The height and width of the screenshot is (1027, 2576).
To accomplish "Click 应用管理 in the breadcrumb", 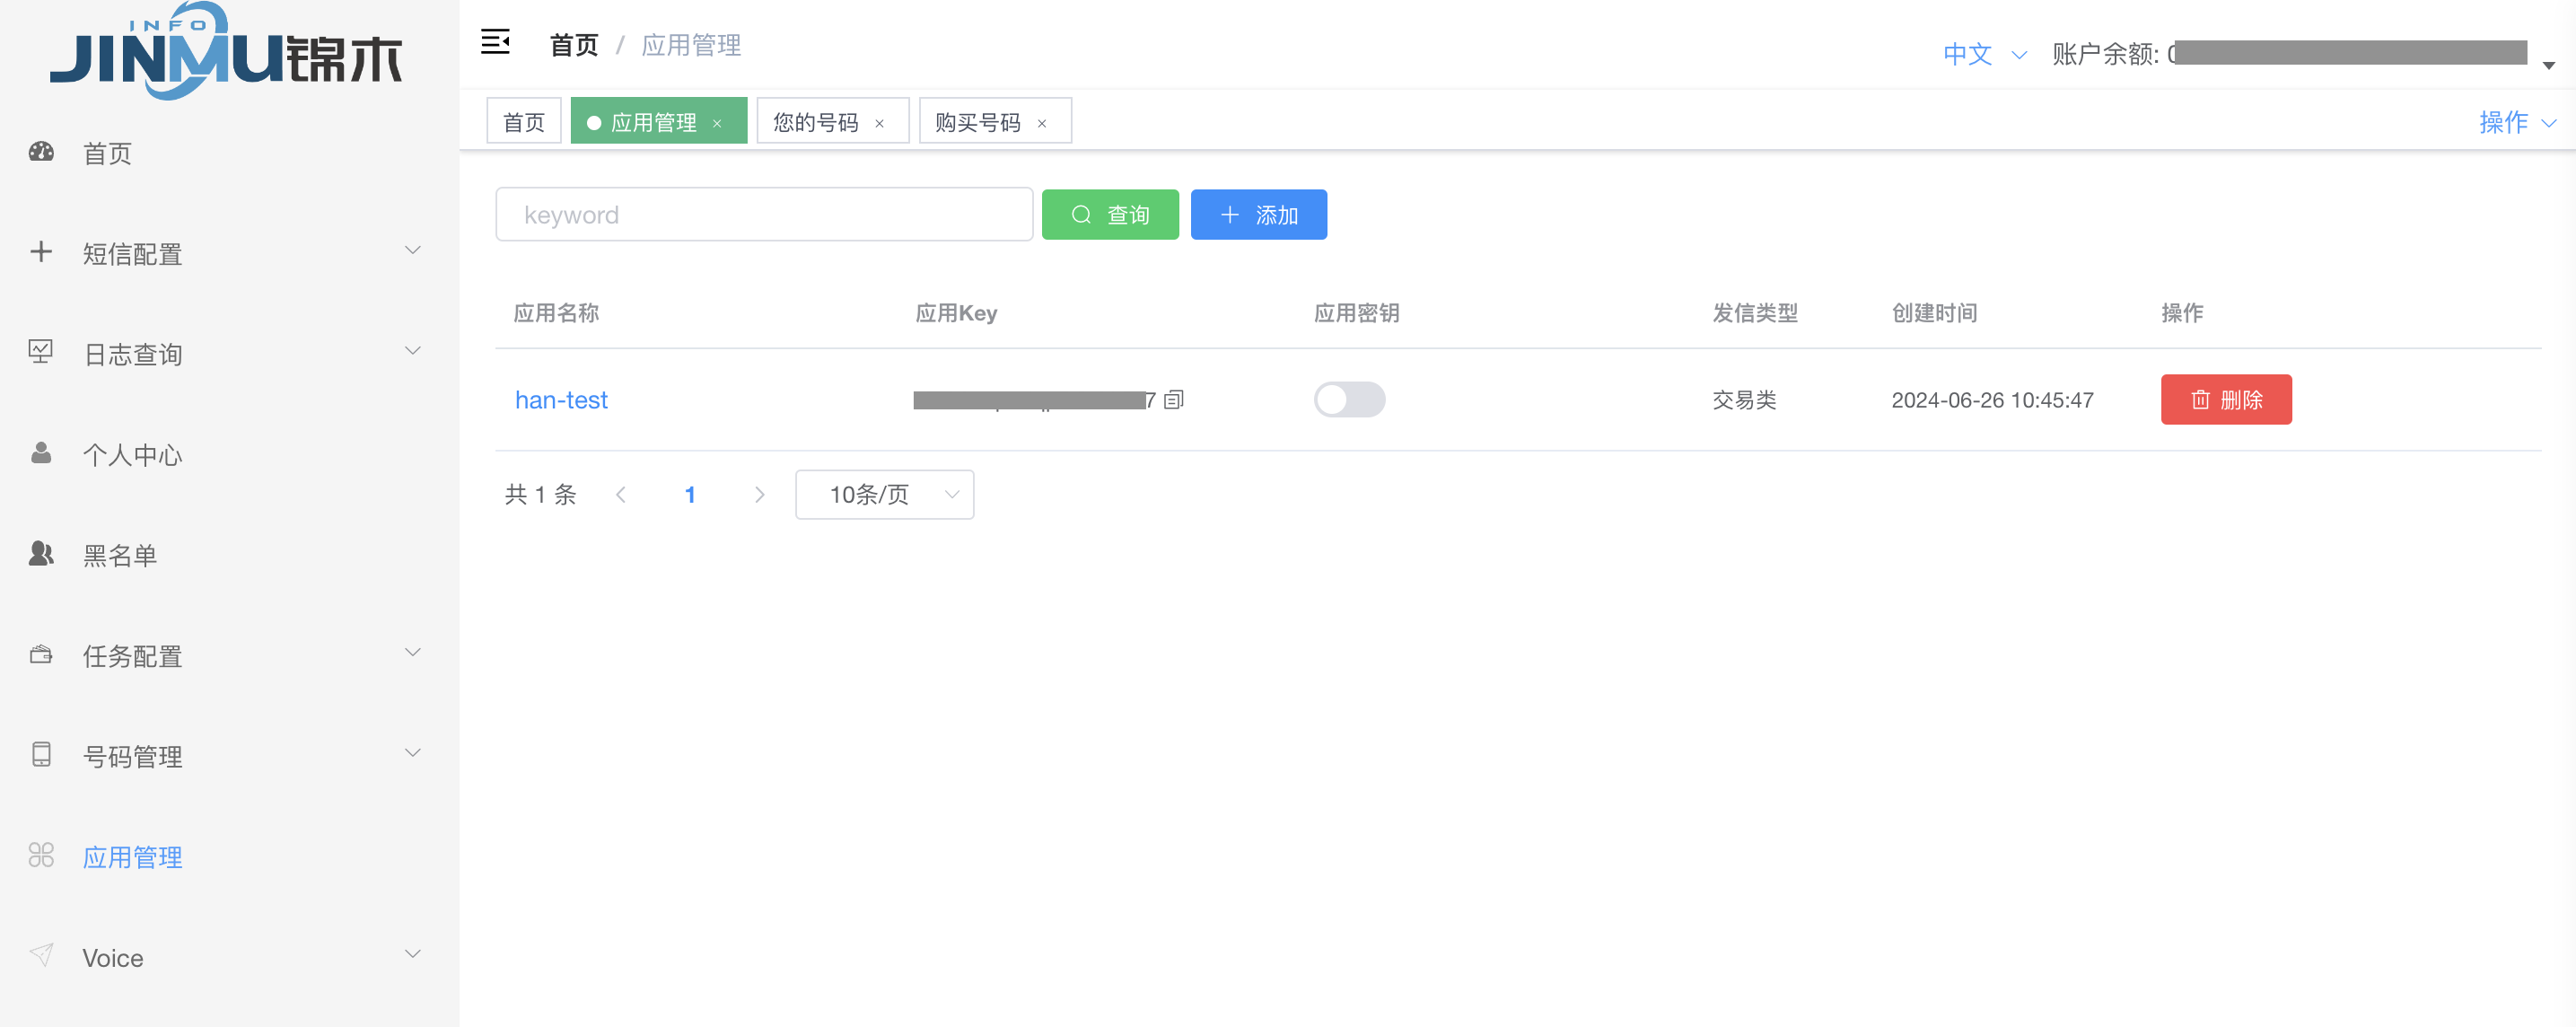I will coord(691,45).
